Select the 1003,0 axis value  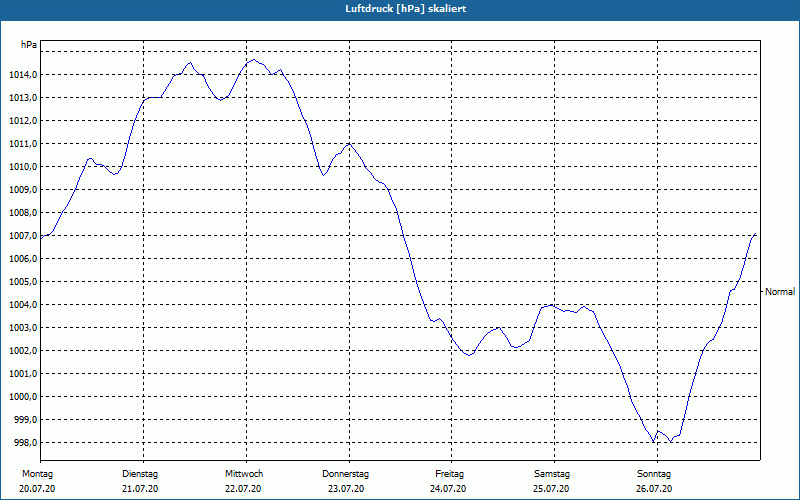23,328
